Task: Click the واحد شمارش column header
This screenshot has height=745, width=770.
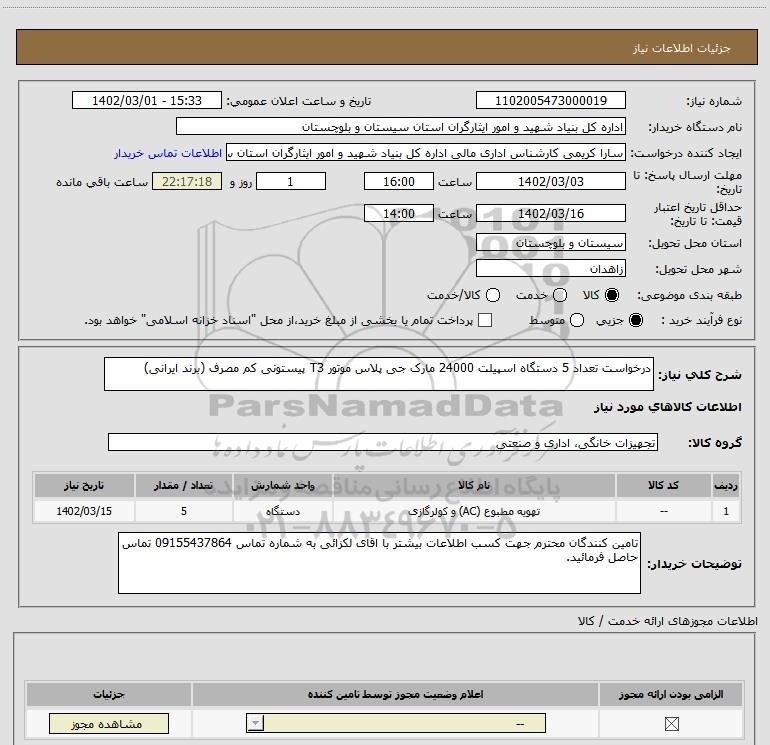Action: (x=283, y=485)
